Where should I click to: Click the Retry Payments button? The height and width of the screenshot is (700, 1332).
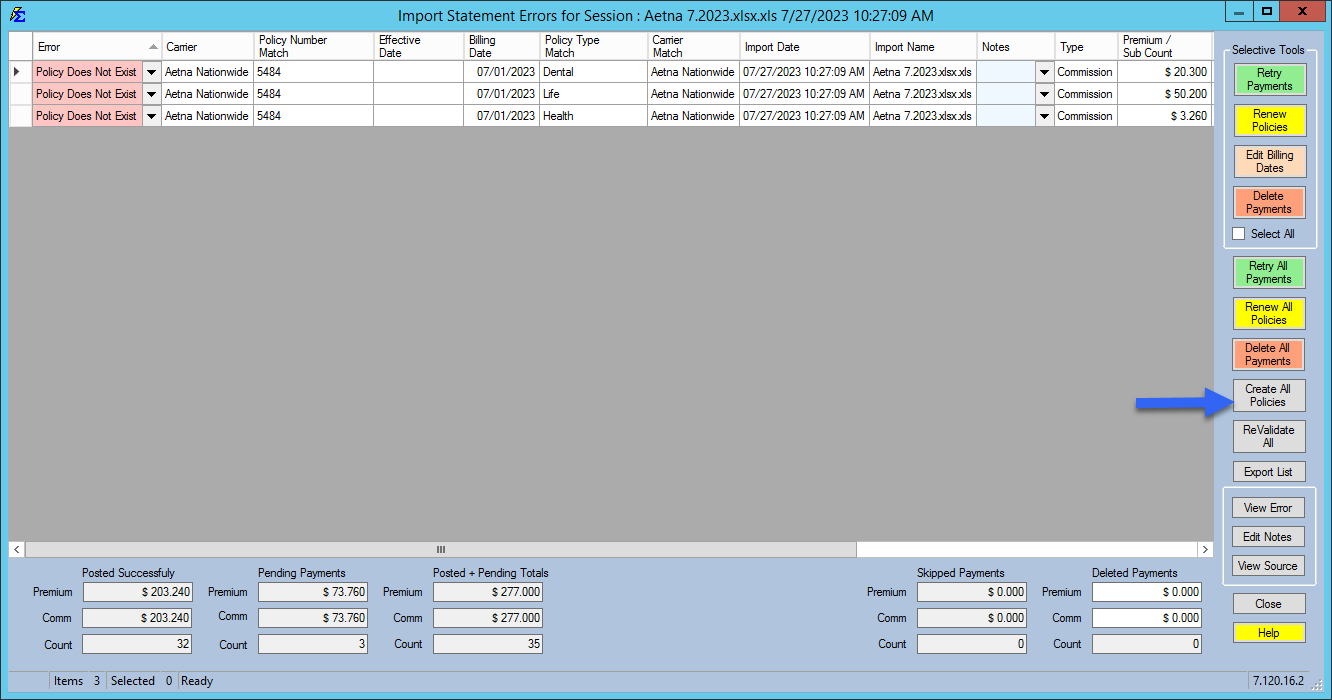pyautogui.click(x=1269, y=80)
